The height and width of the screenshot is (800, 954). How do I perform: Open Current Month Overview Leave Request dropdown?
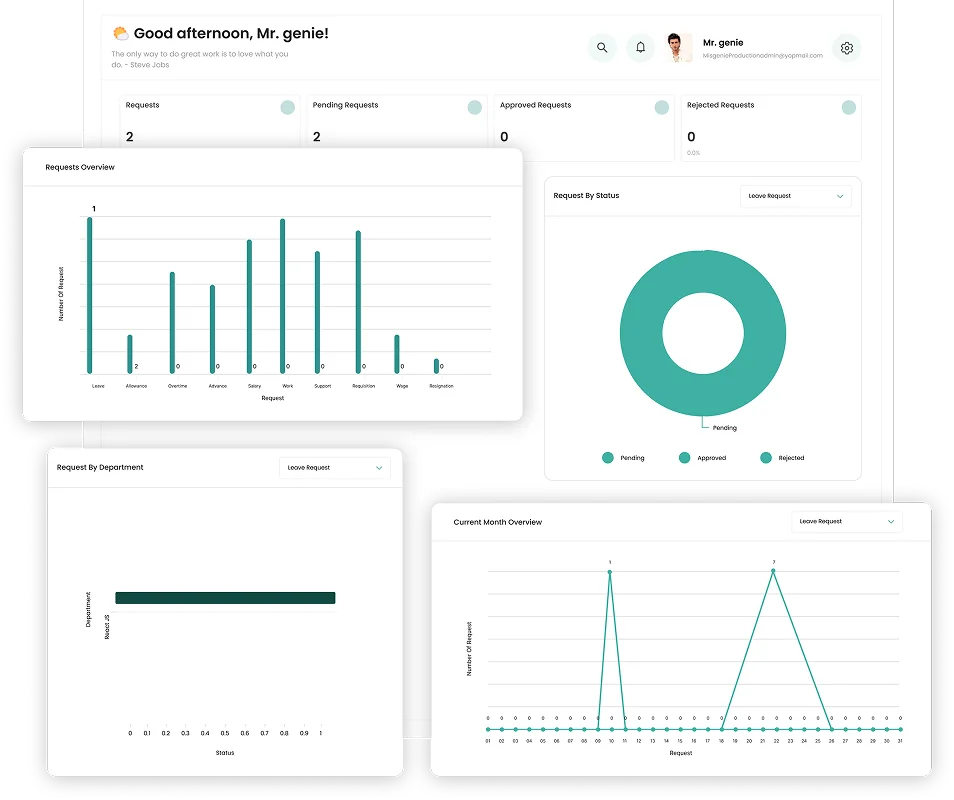(846, 521)
